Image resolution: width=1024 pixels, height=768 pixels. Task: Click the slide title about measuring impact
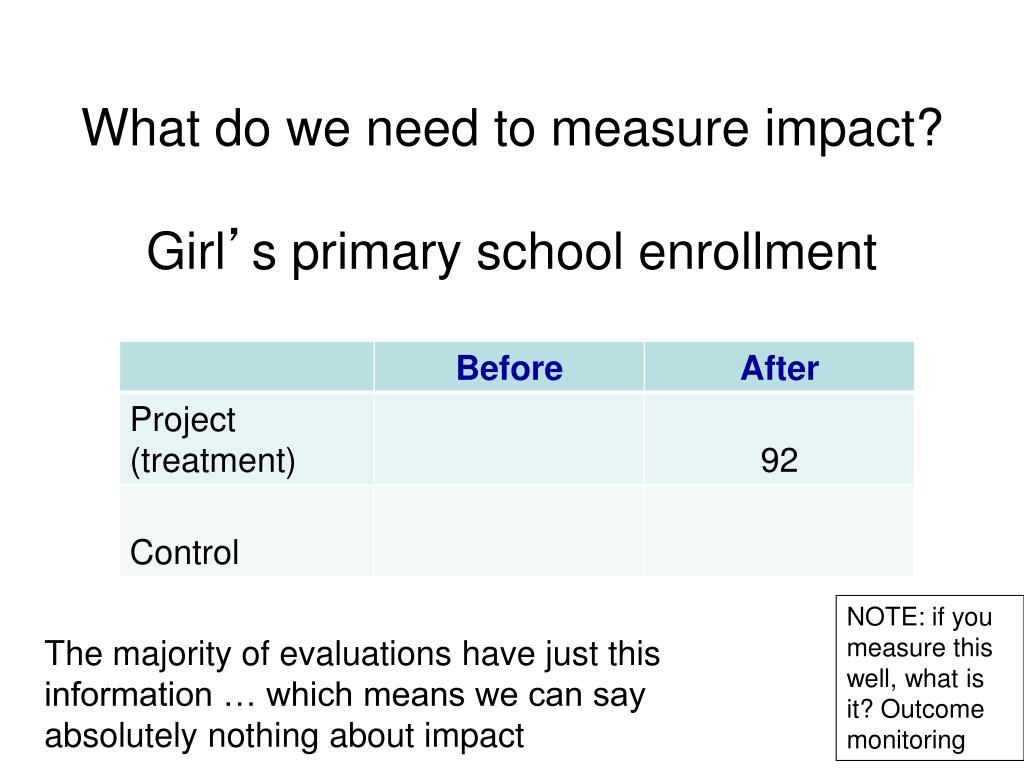(x=512, y=128)
